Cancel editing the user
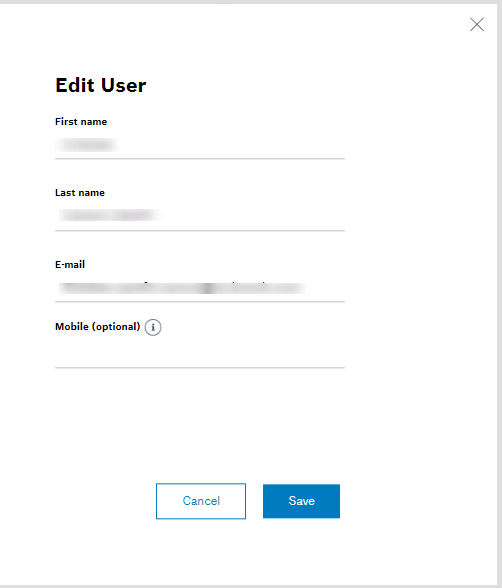Viewport: 502px width, 588px height. point(201,501)
